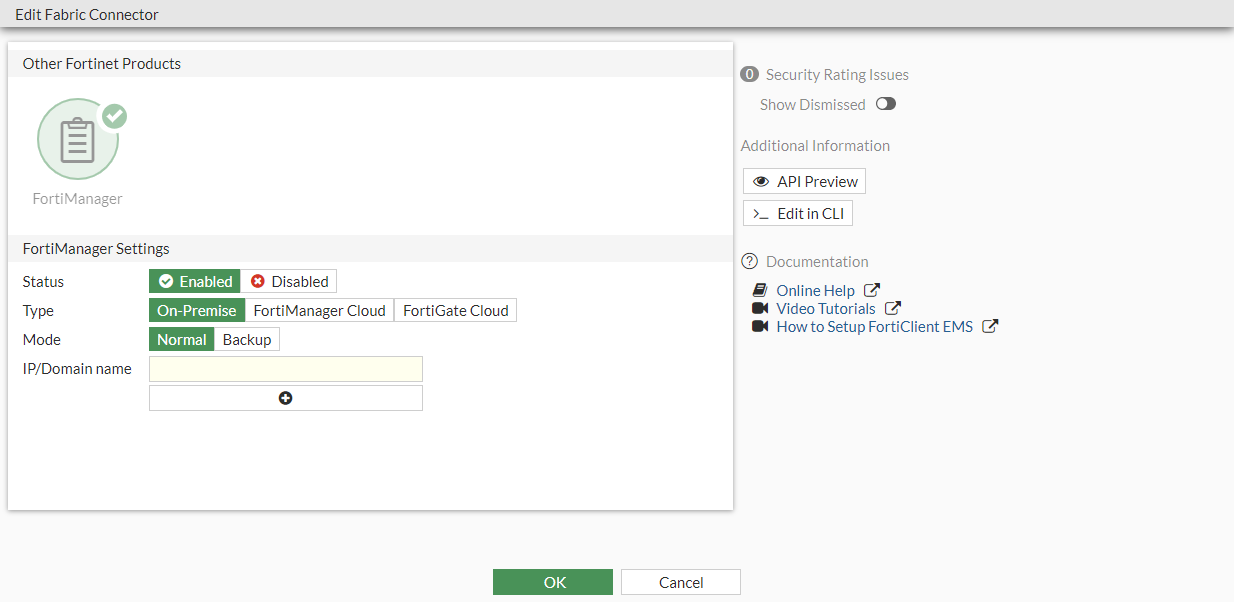Click the Other Fortinet Products heading
Viewport: 1234px width, 602px height.
pyautogui.click(x=102, y=63)
